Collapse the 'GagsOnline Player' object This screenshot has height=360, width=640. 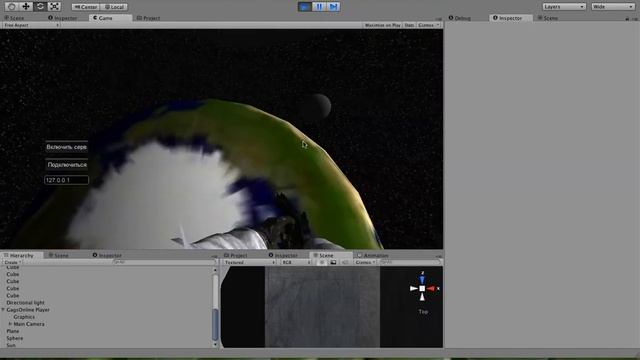pyautogui.click(x=3, y=310)
